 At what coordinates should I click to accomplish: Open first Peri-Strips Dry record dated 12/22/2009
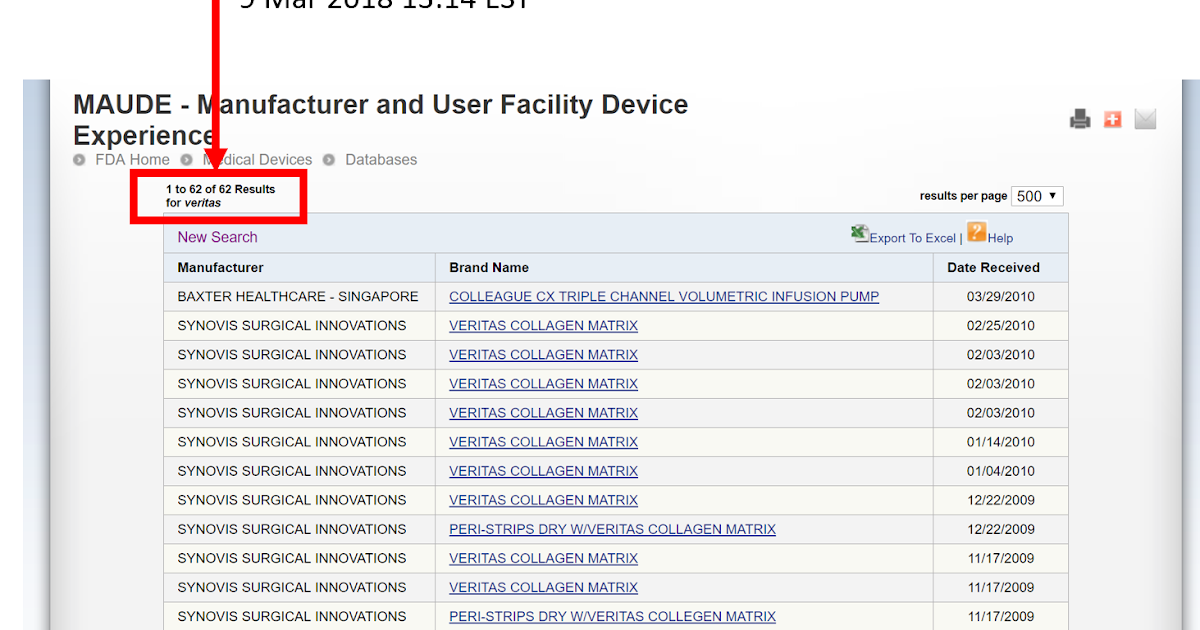pos(612,529)
